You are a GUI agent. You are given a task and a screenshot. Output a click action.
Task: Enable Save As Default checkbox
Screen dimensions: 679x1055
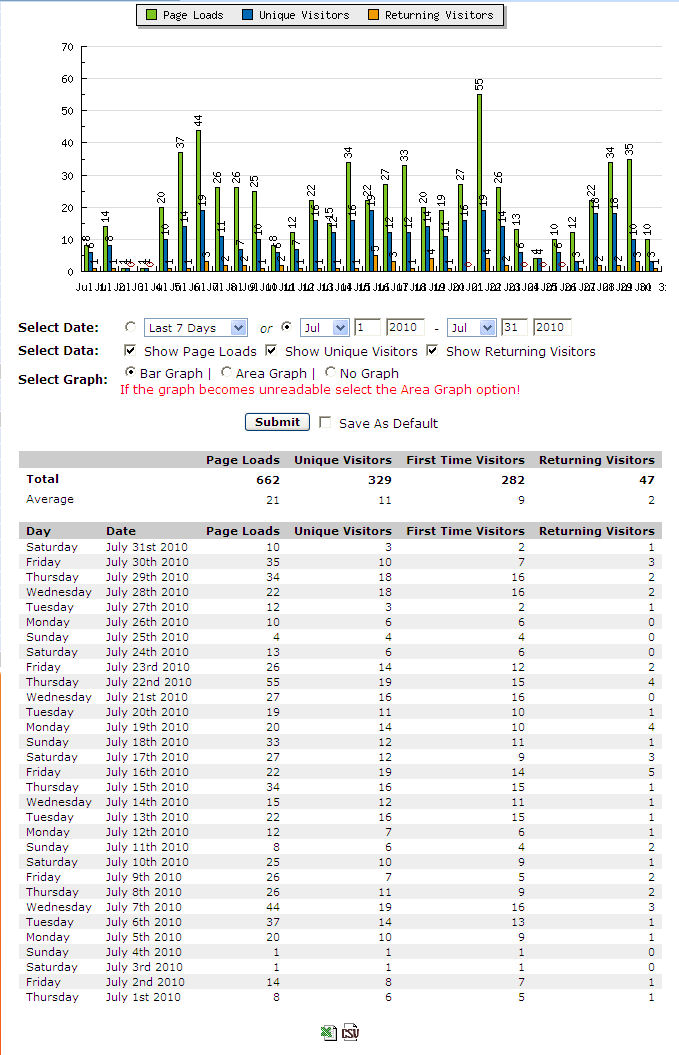(x=325, y=423)
